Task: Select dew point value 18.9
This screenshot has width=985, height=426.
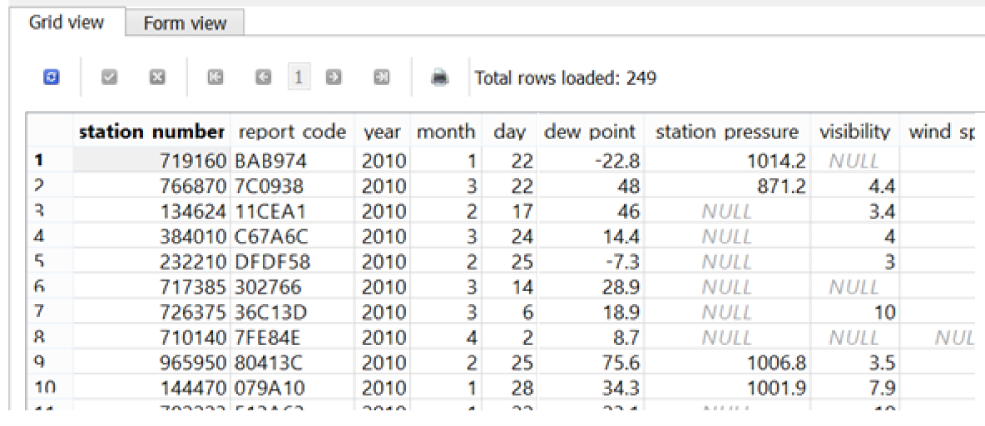Action: [590, 312]
